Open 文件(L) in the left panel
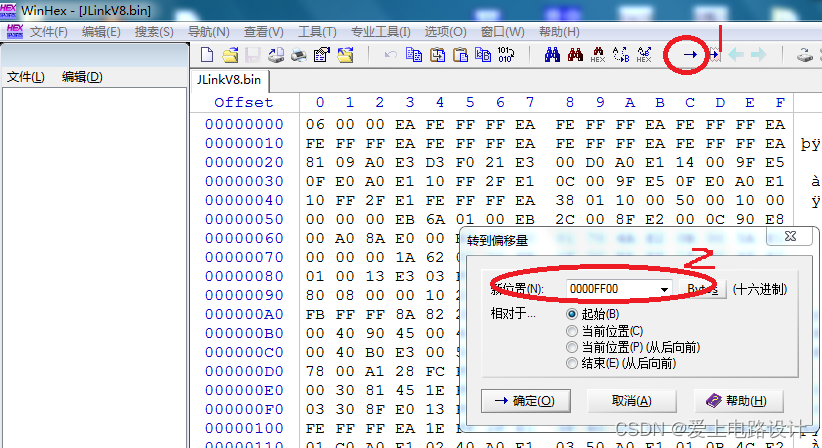 [x=26, y=77]
